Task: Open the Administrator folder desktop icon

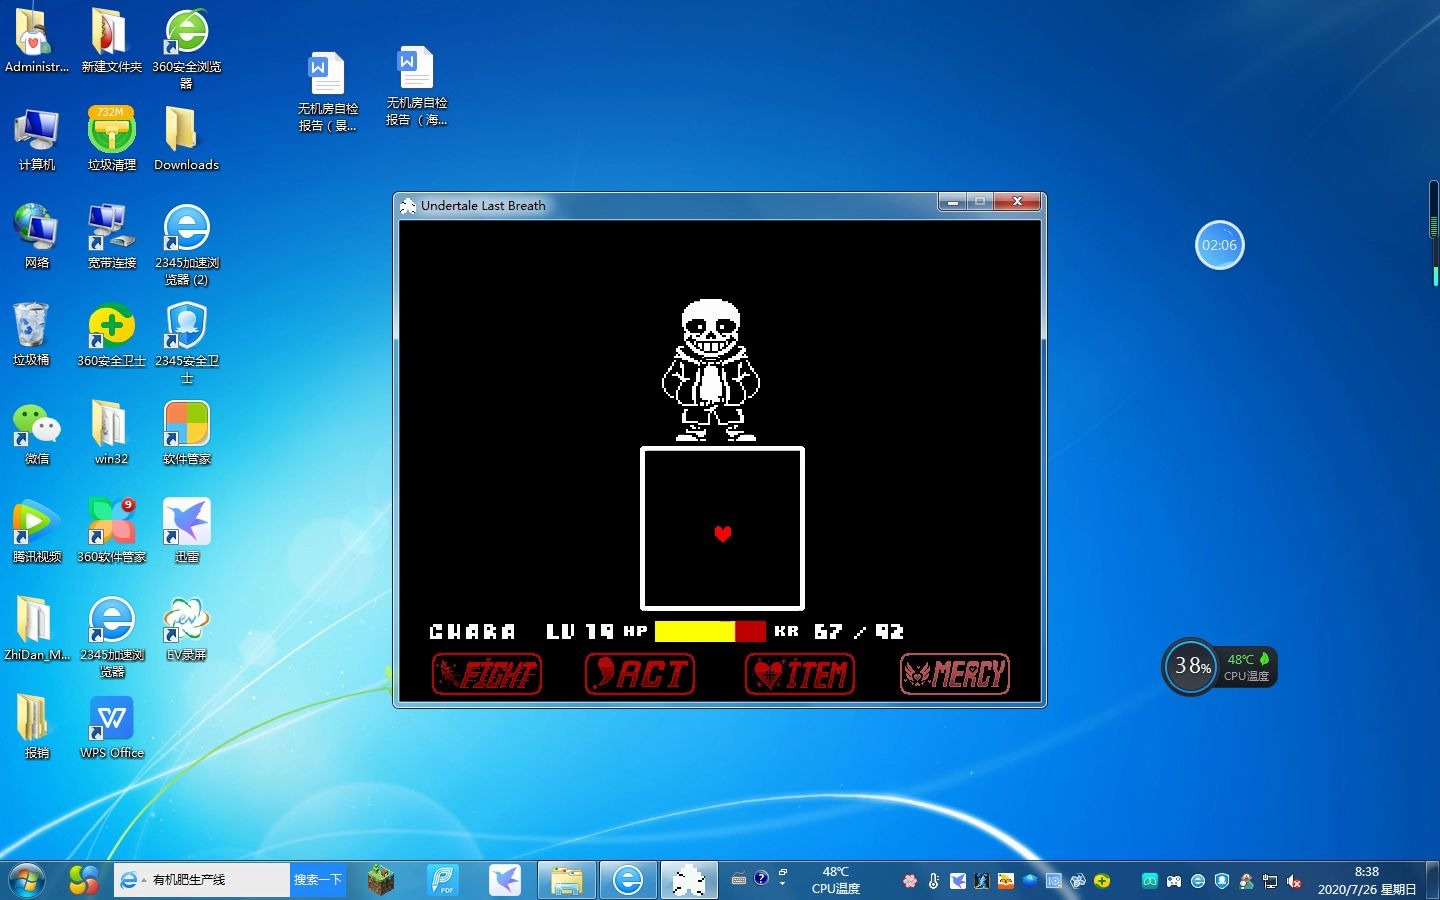Action: [37, 42]
